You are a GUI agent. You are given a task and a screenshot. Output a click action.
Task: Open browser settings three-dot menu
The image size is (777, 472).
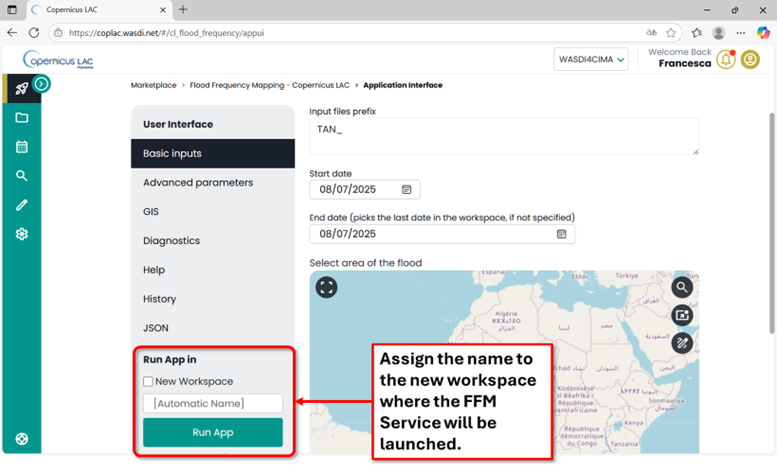[x=740, y=33]
